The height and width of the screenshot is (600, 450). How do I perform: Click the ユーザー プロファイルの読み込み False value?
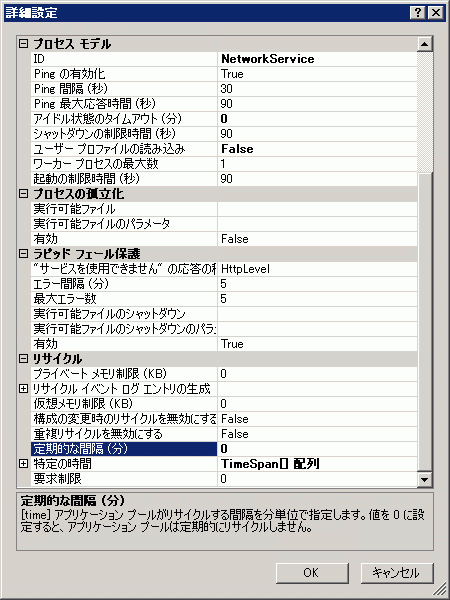(318, 149)
